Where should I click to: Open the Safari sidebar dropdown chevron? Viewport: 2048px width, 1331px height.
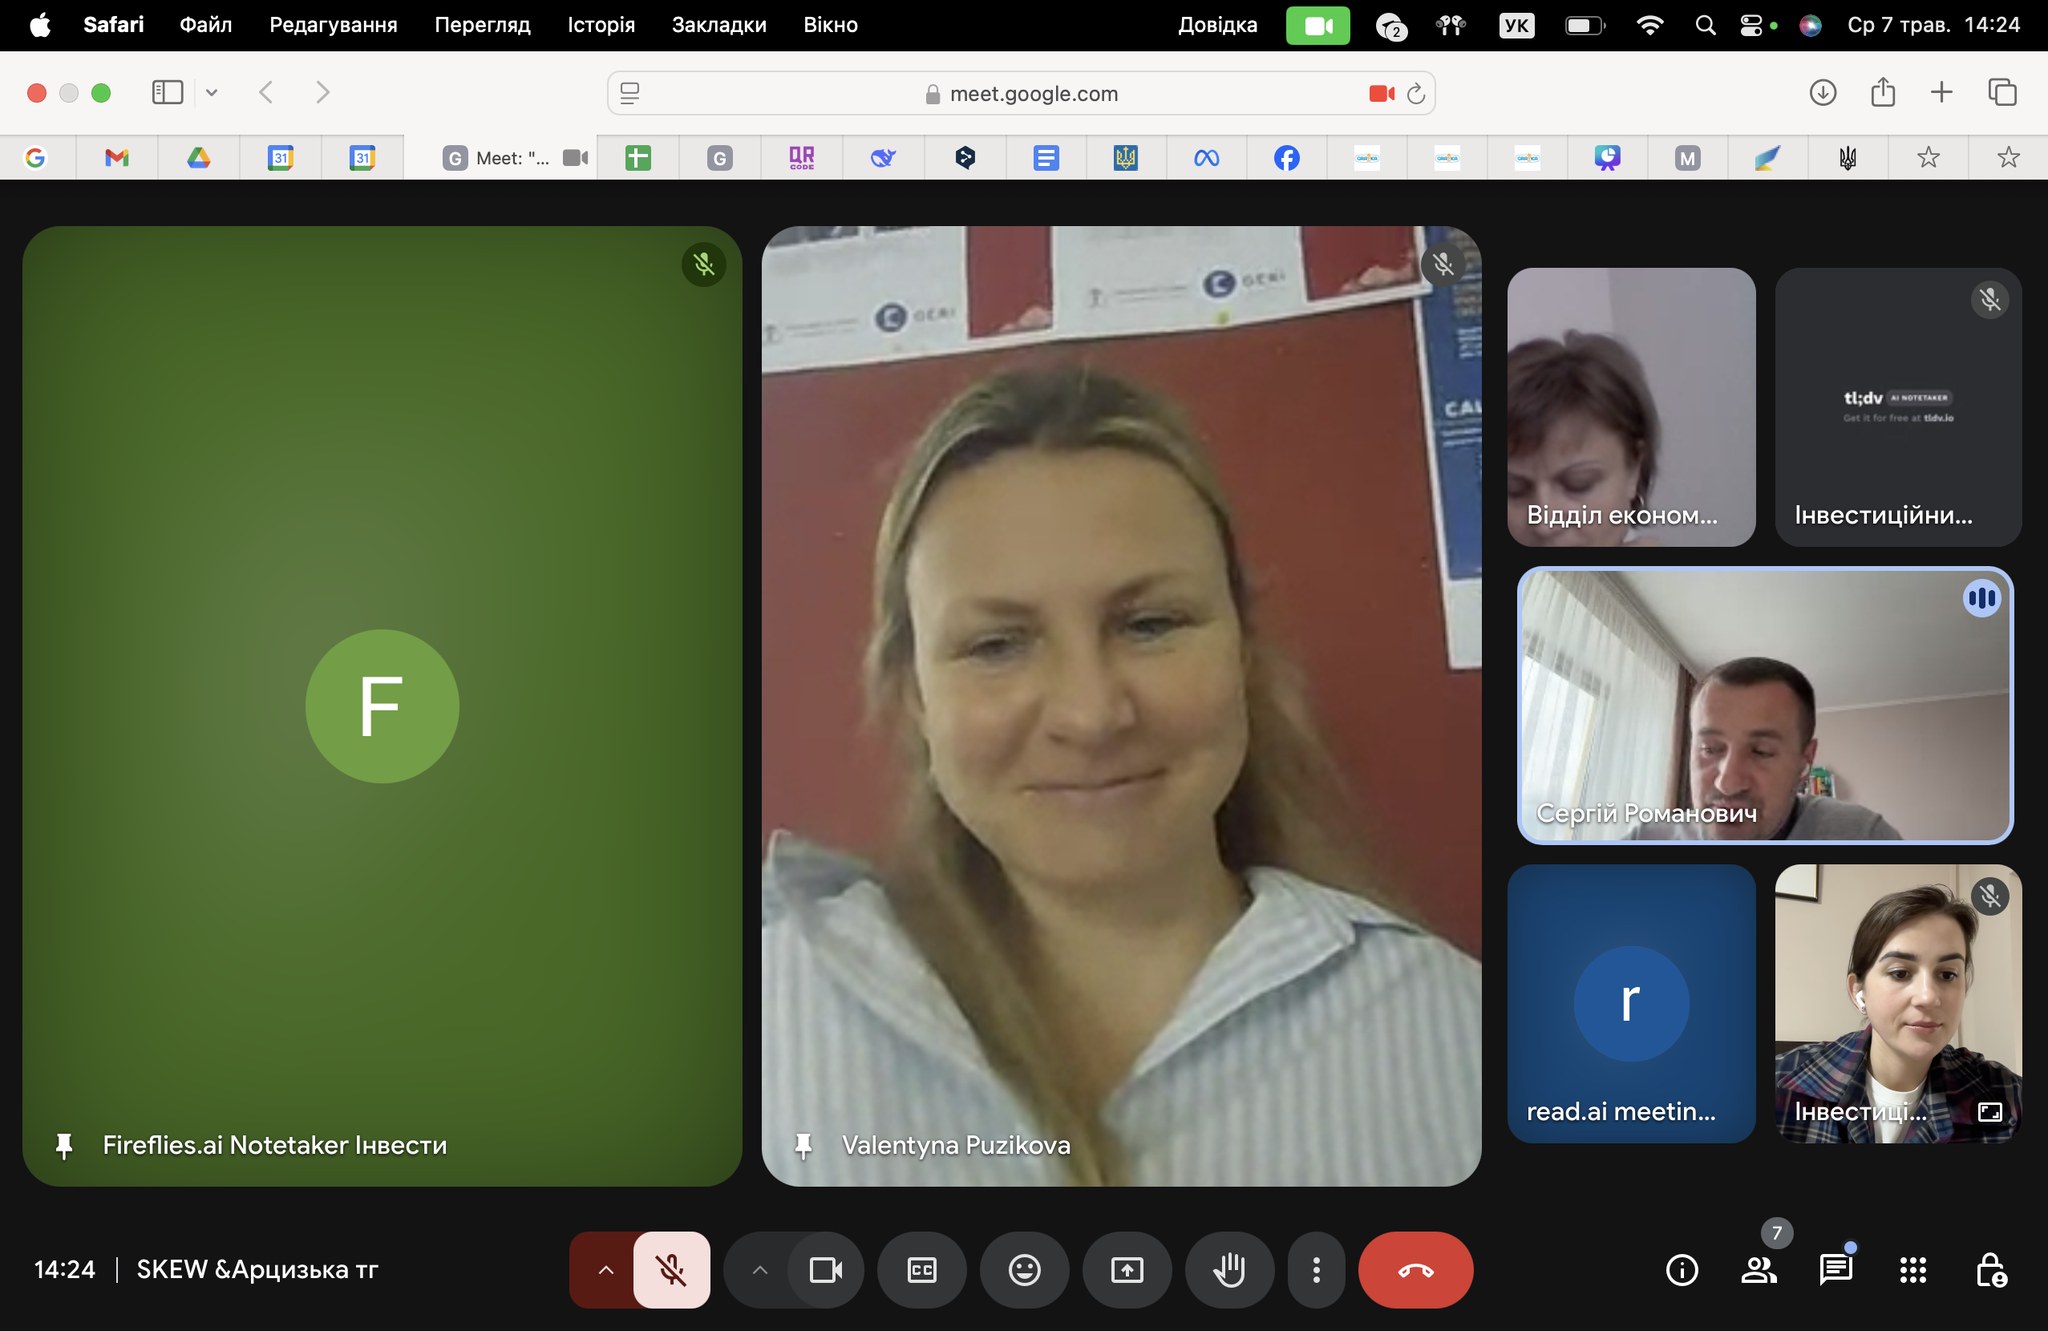pyautogui.click(x=212, y=93)
